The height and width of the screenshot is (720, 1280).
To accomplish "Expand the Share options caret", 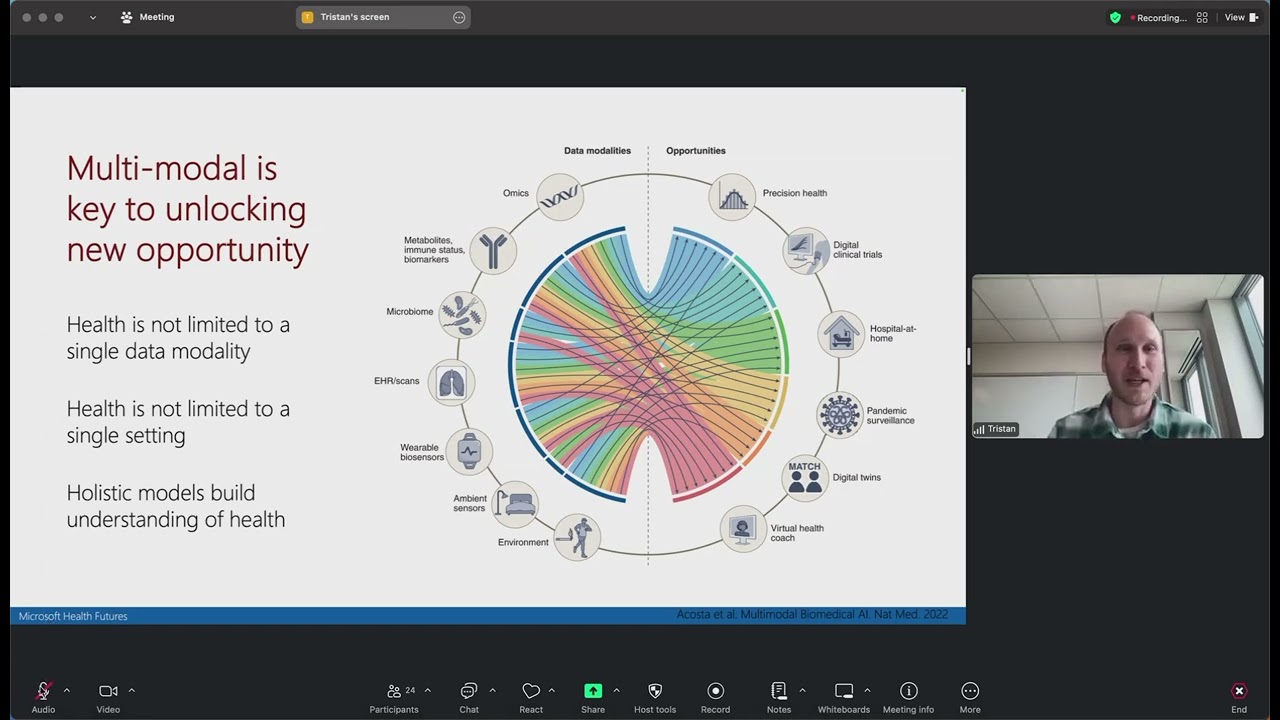I will click(616, 690).
